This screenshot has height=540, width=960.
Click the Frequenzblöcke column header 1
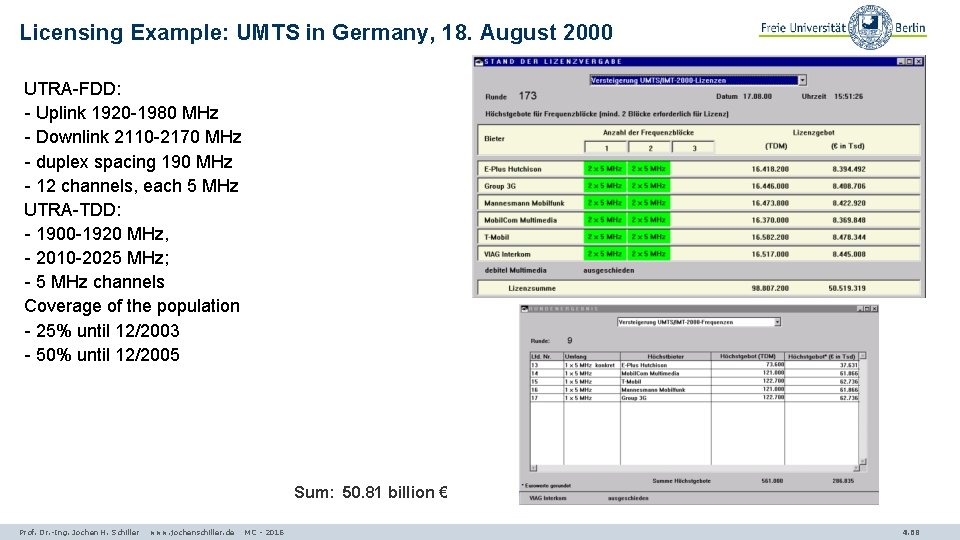click(606, 148)
